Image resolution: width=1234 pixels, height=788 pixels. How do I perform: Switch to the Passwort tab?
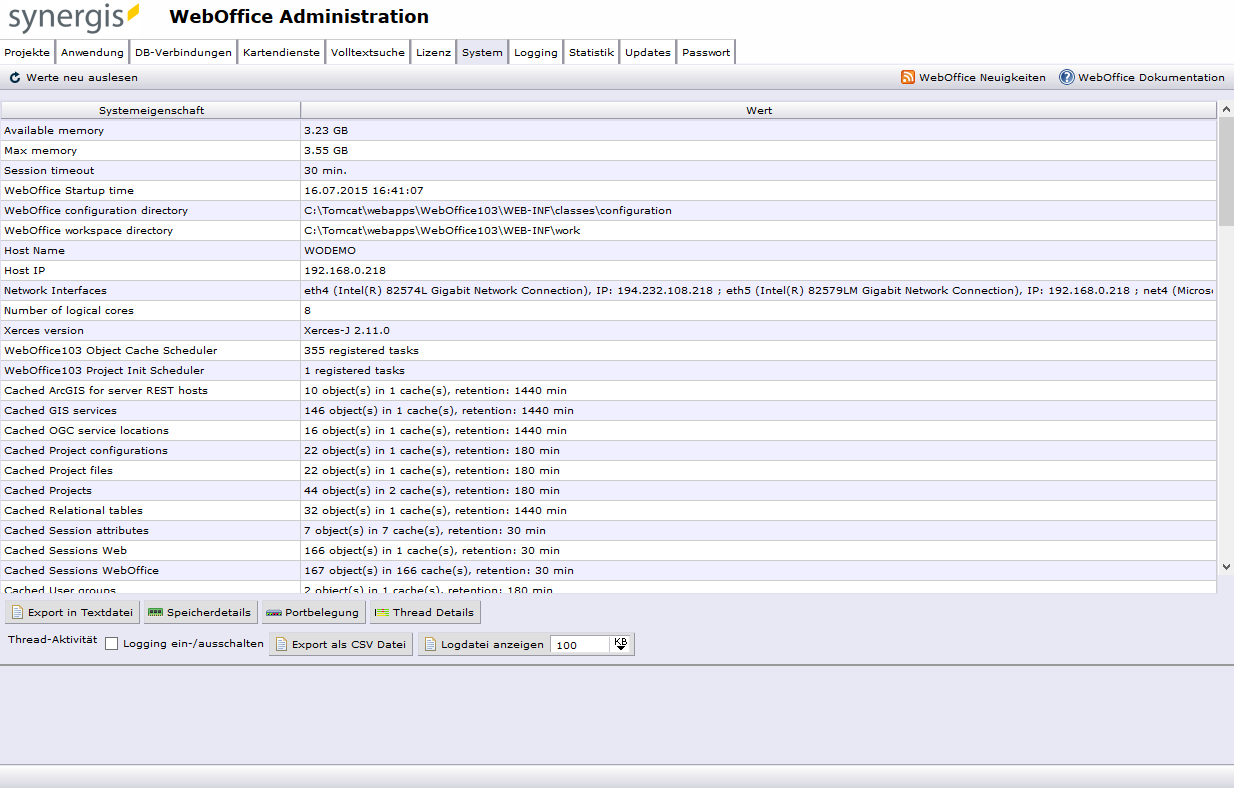coord(705,51)
